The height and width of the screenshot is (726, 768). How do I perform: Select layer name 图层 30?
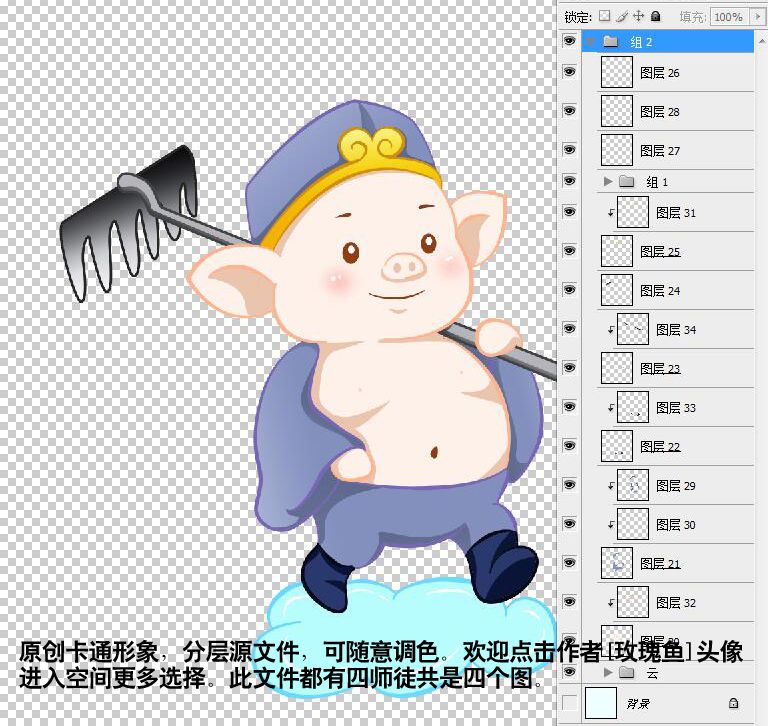(x=676, y=525)
